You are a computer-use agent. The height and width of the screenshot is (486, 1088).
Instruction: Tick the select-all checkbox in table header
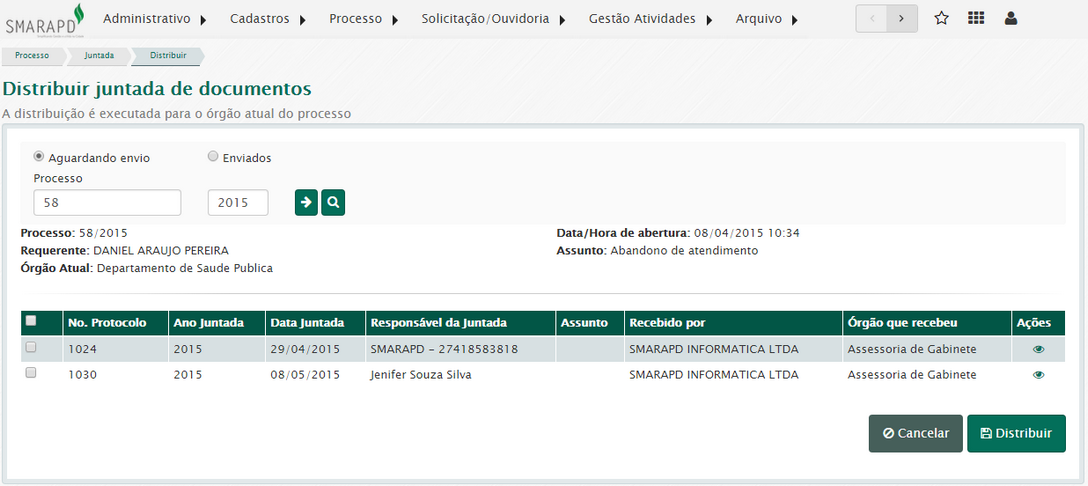pyautogui.click(x=31, y=321)
